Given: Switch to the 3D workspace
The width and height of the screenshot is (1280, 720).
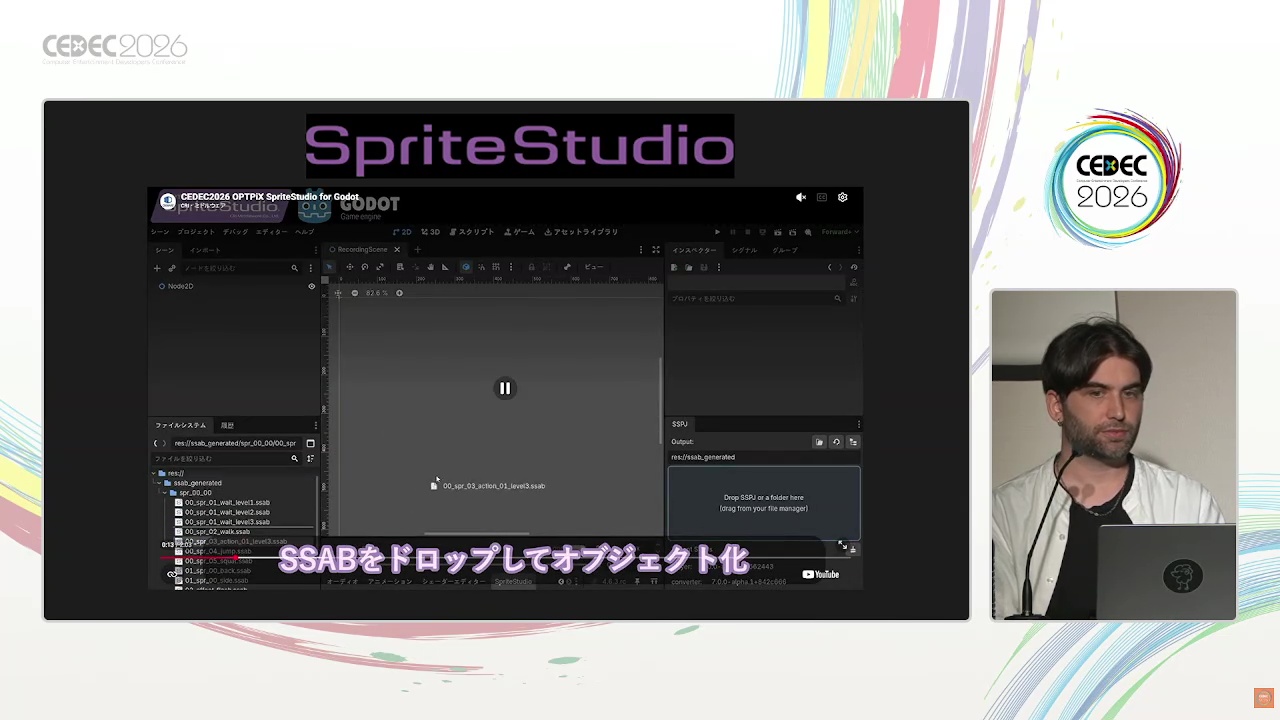Looking at the screenshot, I should pyautogui.click(x=430, y=232).
